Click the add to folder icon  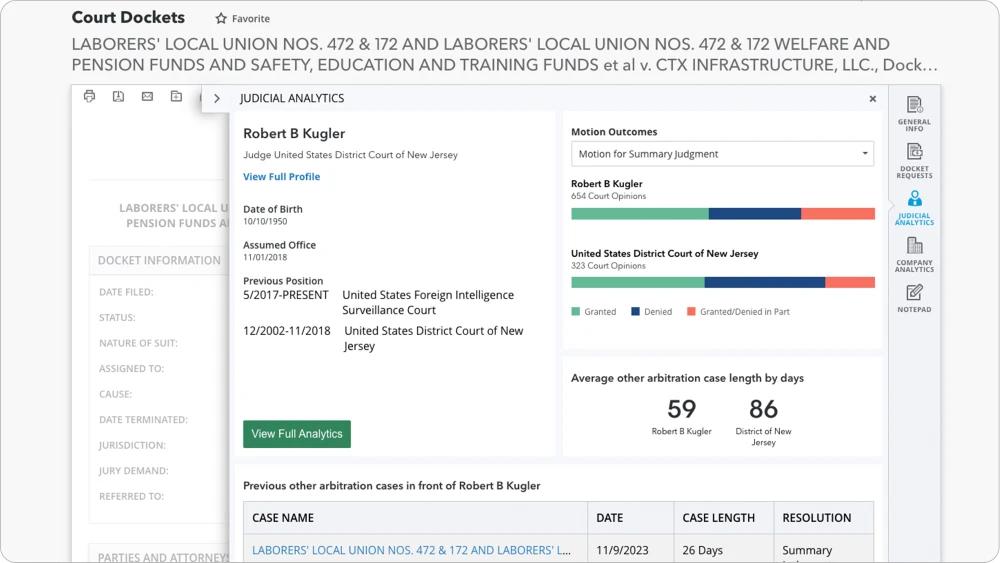point(176,97)
